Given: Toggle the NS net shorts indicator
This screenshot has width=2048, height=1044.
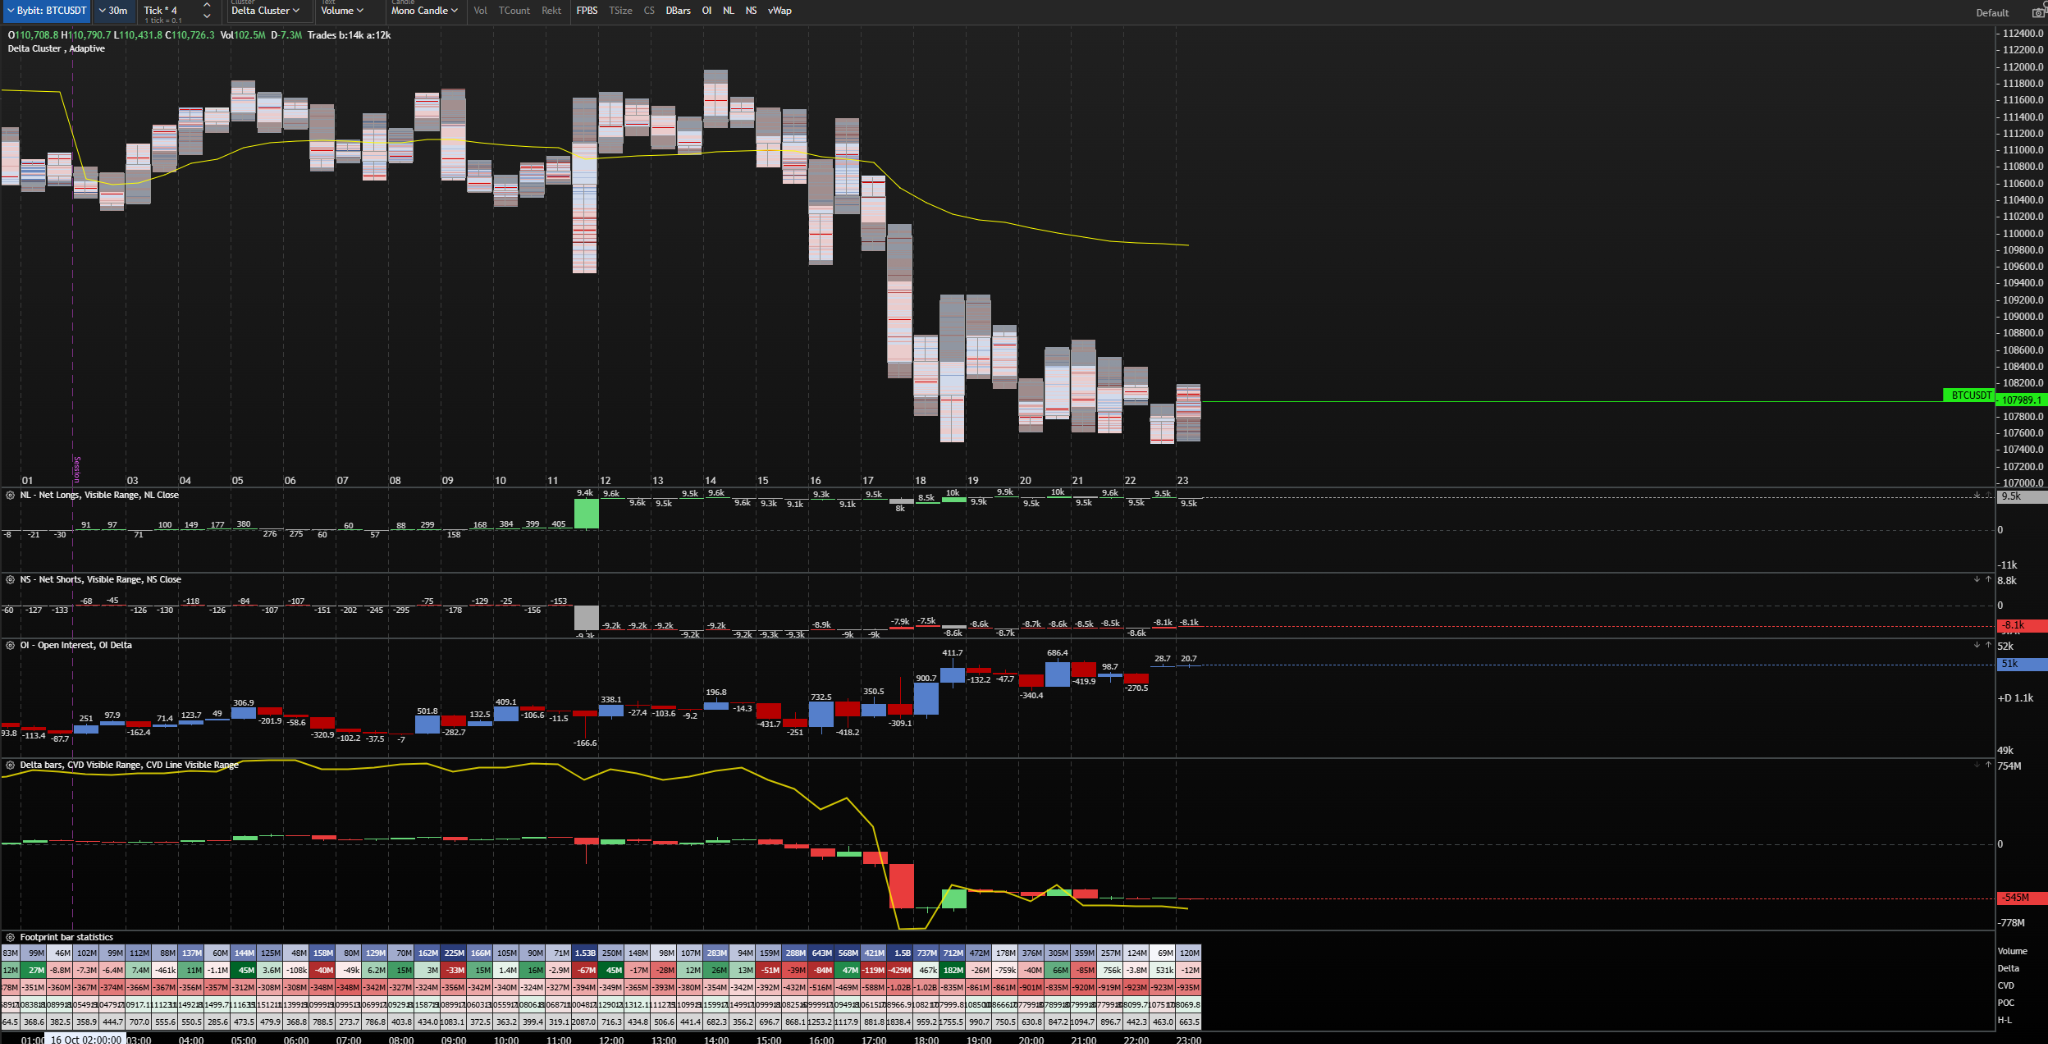Looking at the screenshot, I should coord(751,11).
